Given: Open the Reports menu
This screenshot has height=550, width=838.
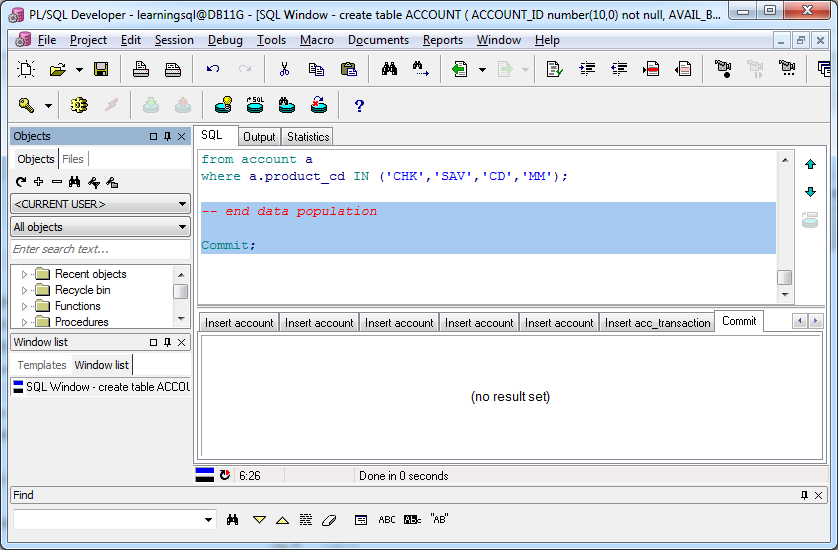Looking at the screenshot, I should pos(443,40).
